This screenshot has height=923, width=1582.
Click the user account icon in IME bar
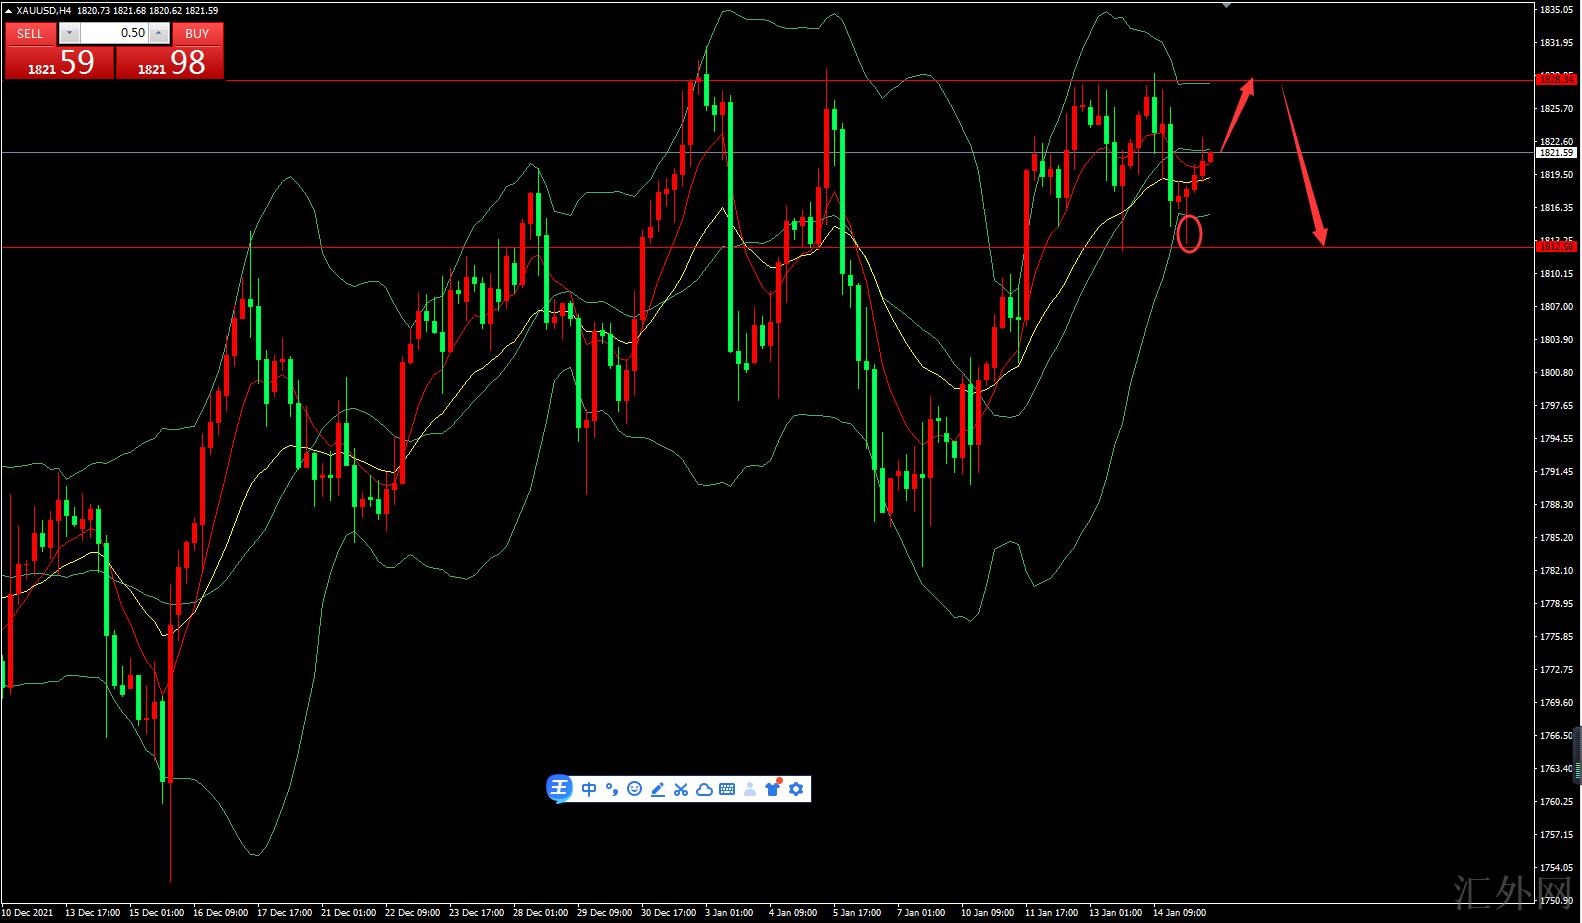point(750,789)
